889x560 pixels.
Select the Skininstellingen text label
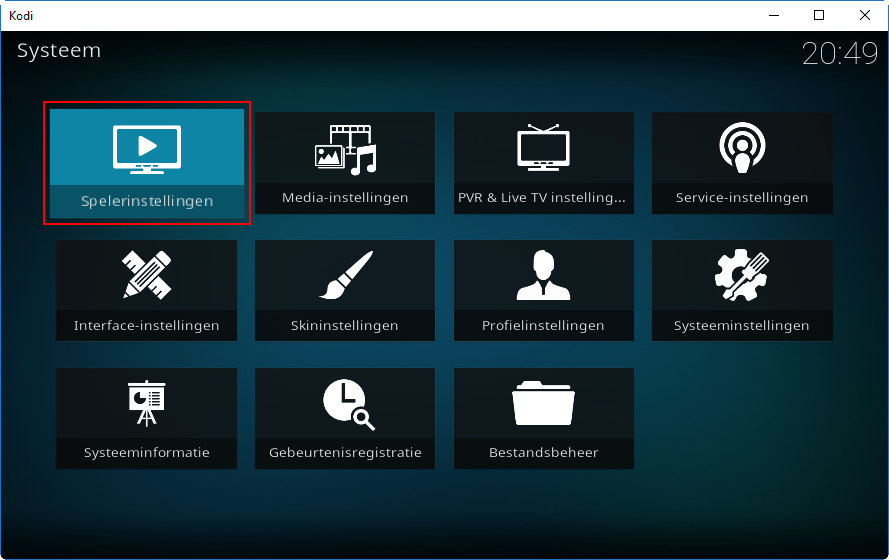345,325
